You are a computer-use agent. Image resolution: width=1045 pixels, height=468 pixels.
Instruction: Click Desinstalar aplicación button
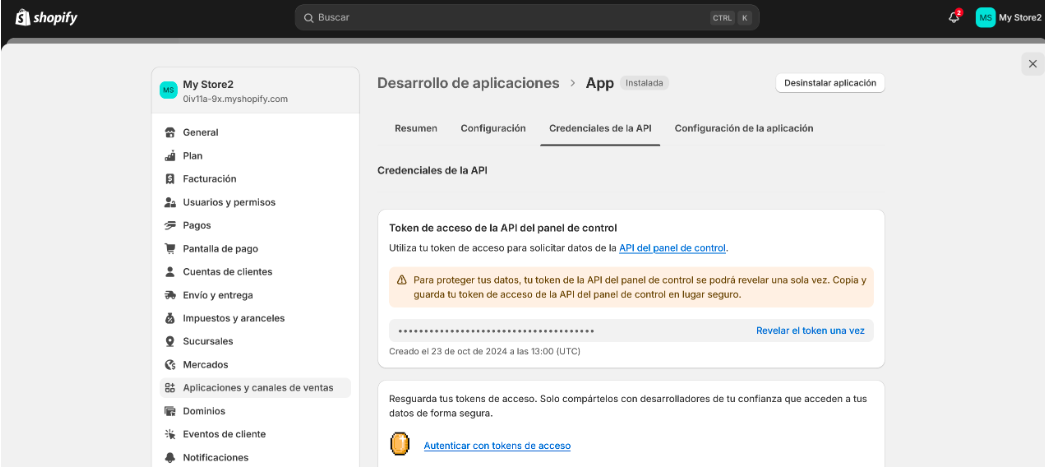pos(830,83)
